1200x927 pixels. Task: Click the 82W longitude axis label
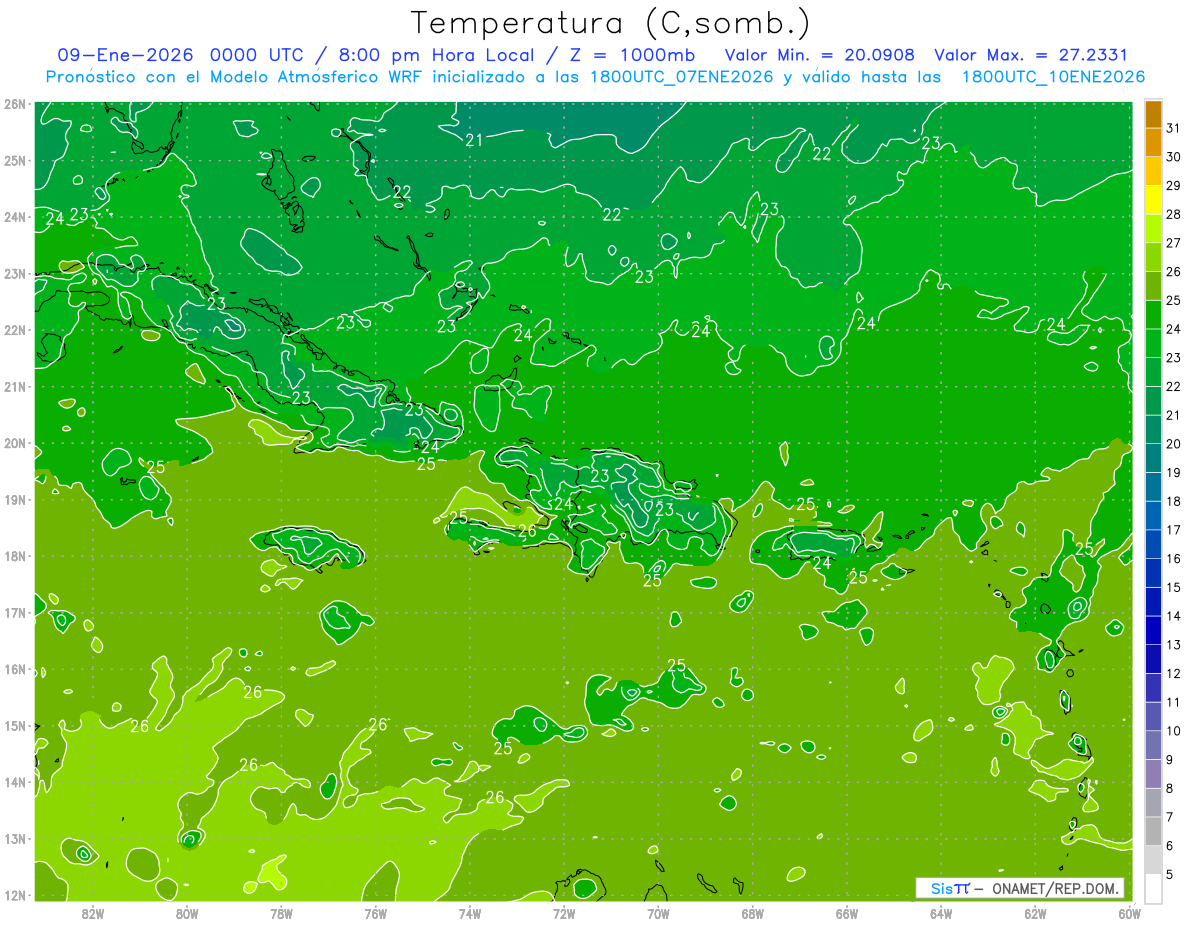(93, 913)
